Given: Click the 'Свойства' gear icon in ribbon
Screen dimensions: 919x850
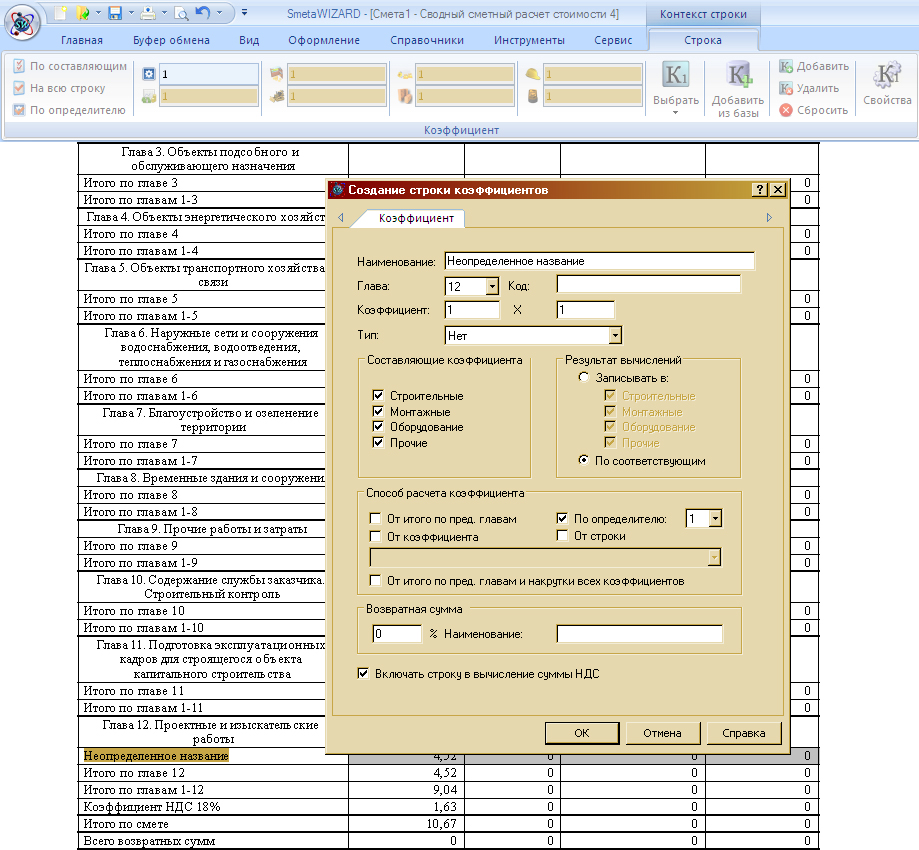Looking at the screenshot, I should point(887,76).
